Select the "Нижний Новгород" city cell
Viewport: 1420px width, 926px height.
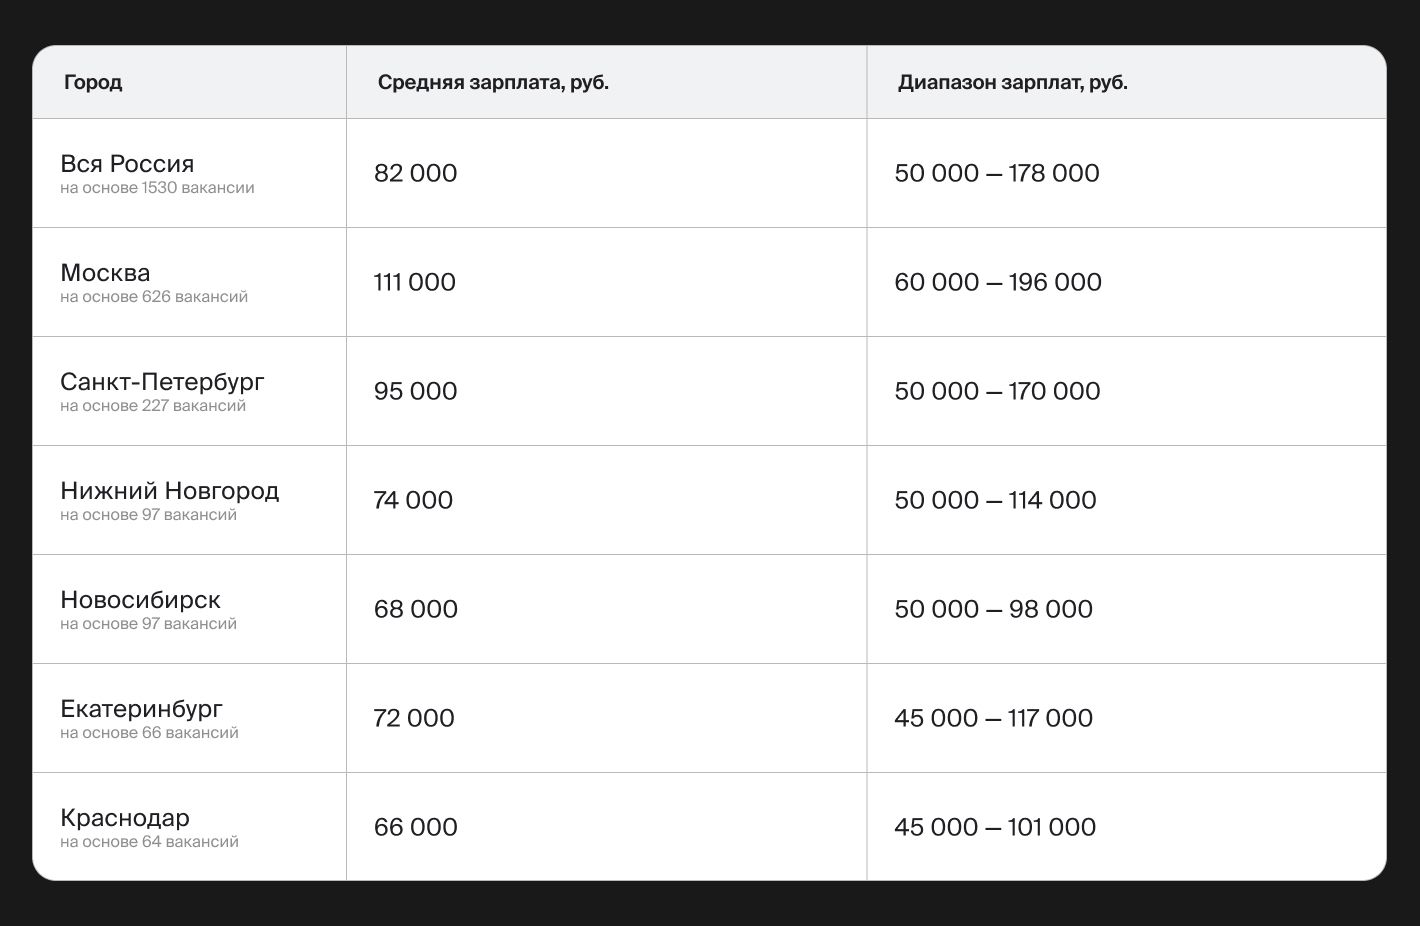(169, 491)
